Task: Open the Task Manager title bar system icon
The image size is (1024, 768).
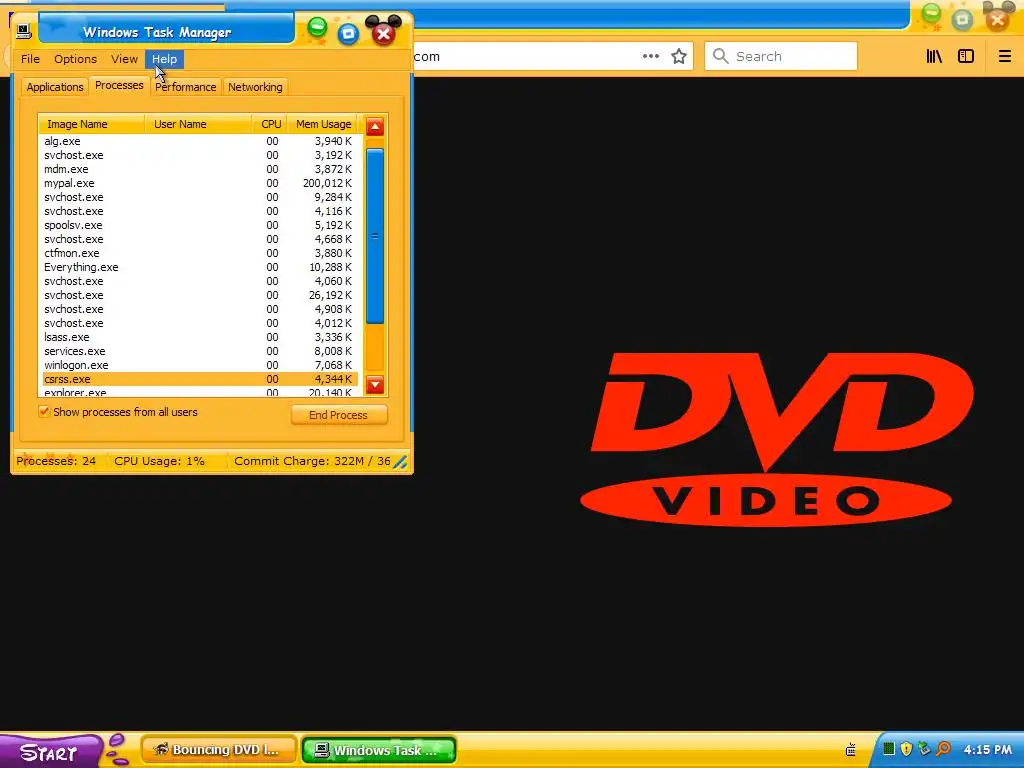Action: 24,31
